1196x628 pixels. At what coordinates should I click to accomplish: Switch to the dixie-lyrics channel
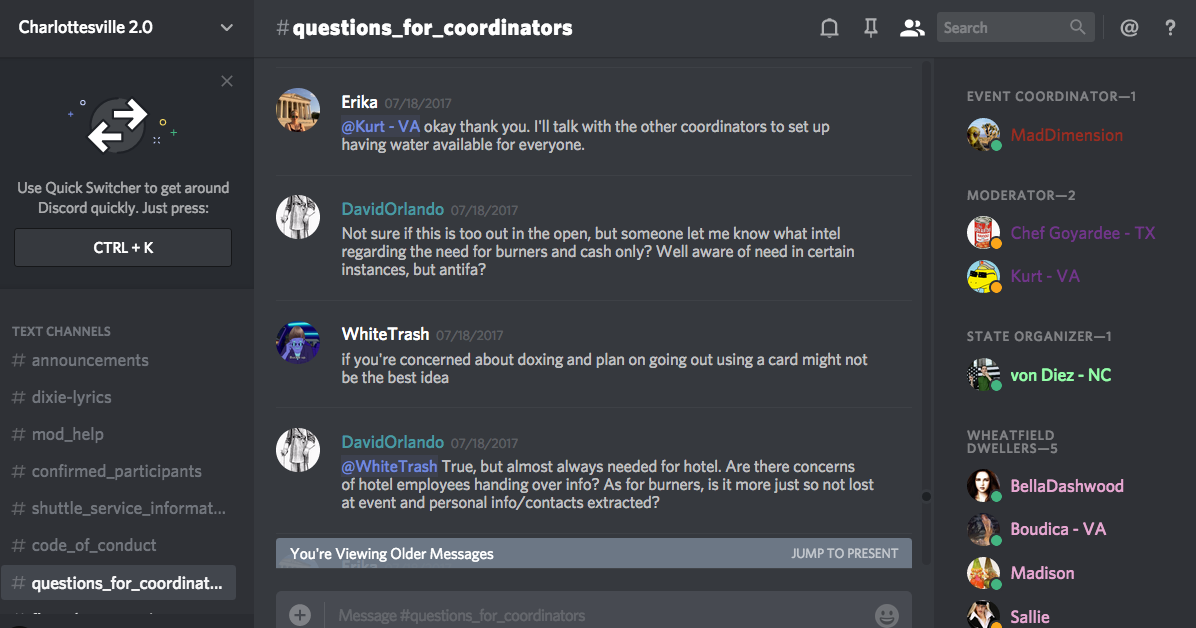(x=71, y=397)
